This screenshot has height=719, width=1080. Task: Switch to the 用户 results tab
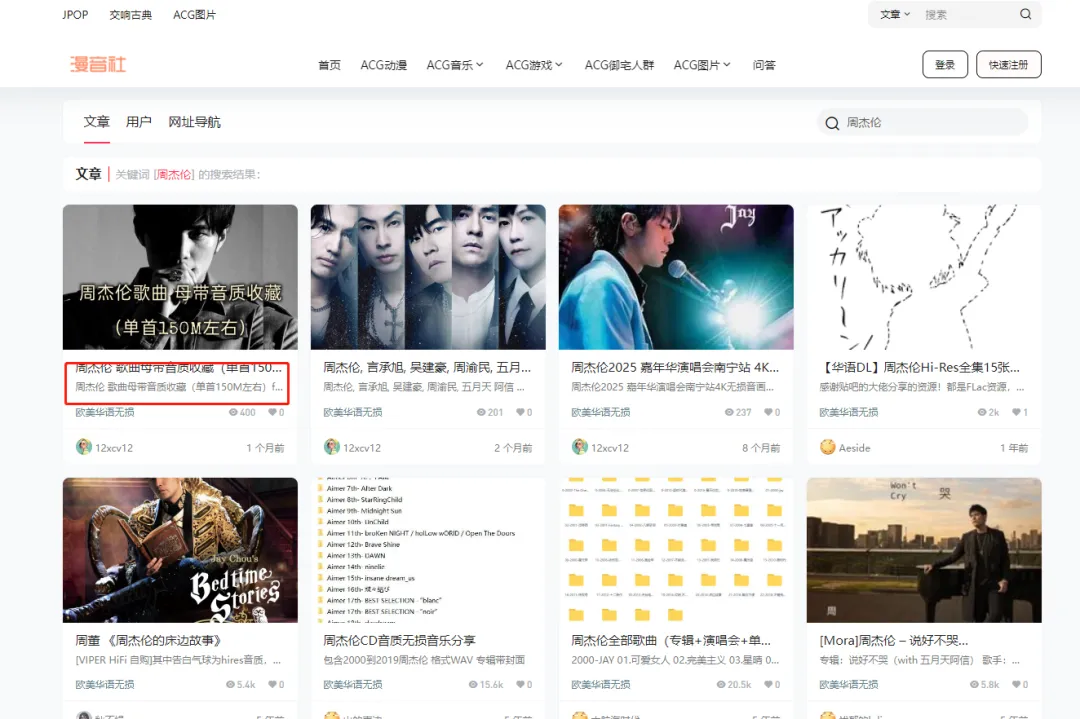click(138, 122)
